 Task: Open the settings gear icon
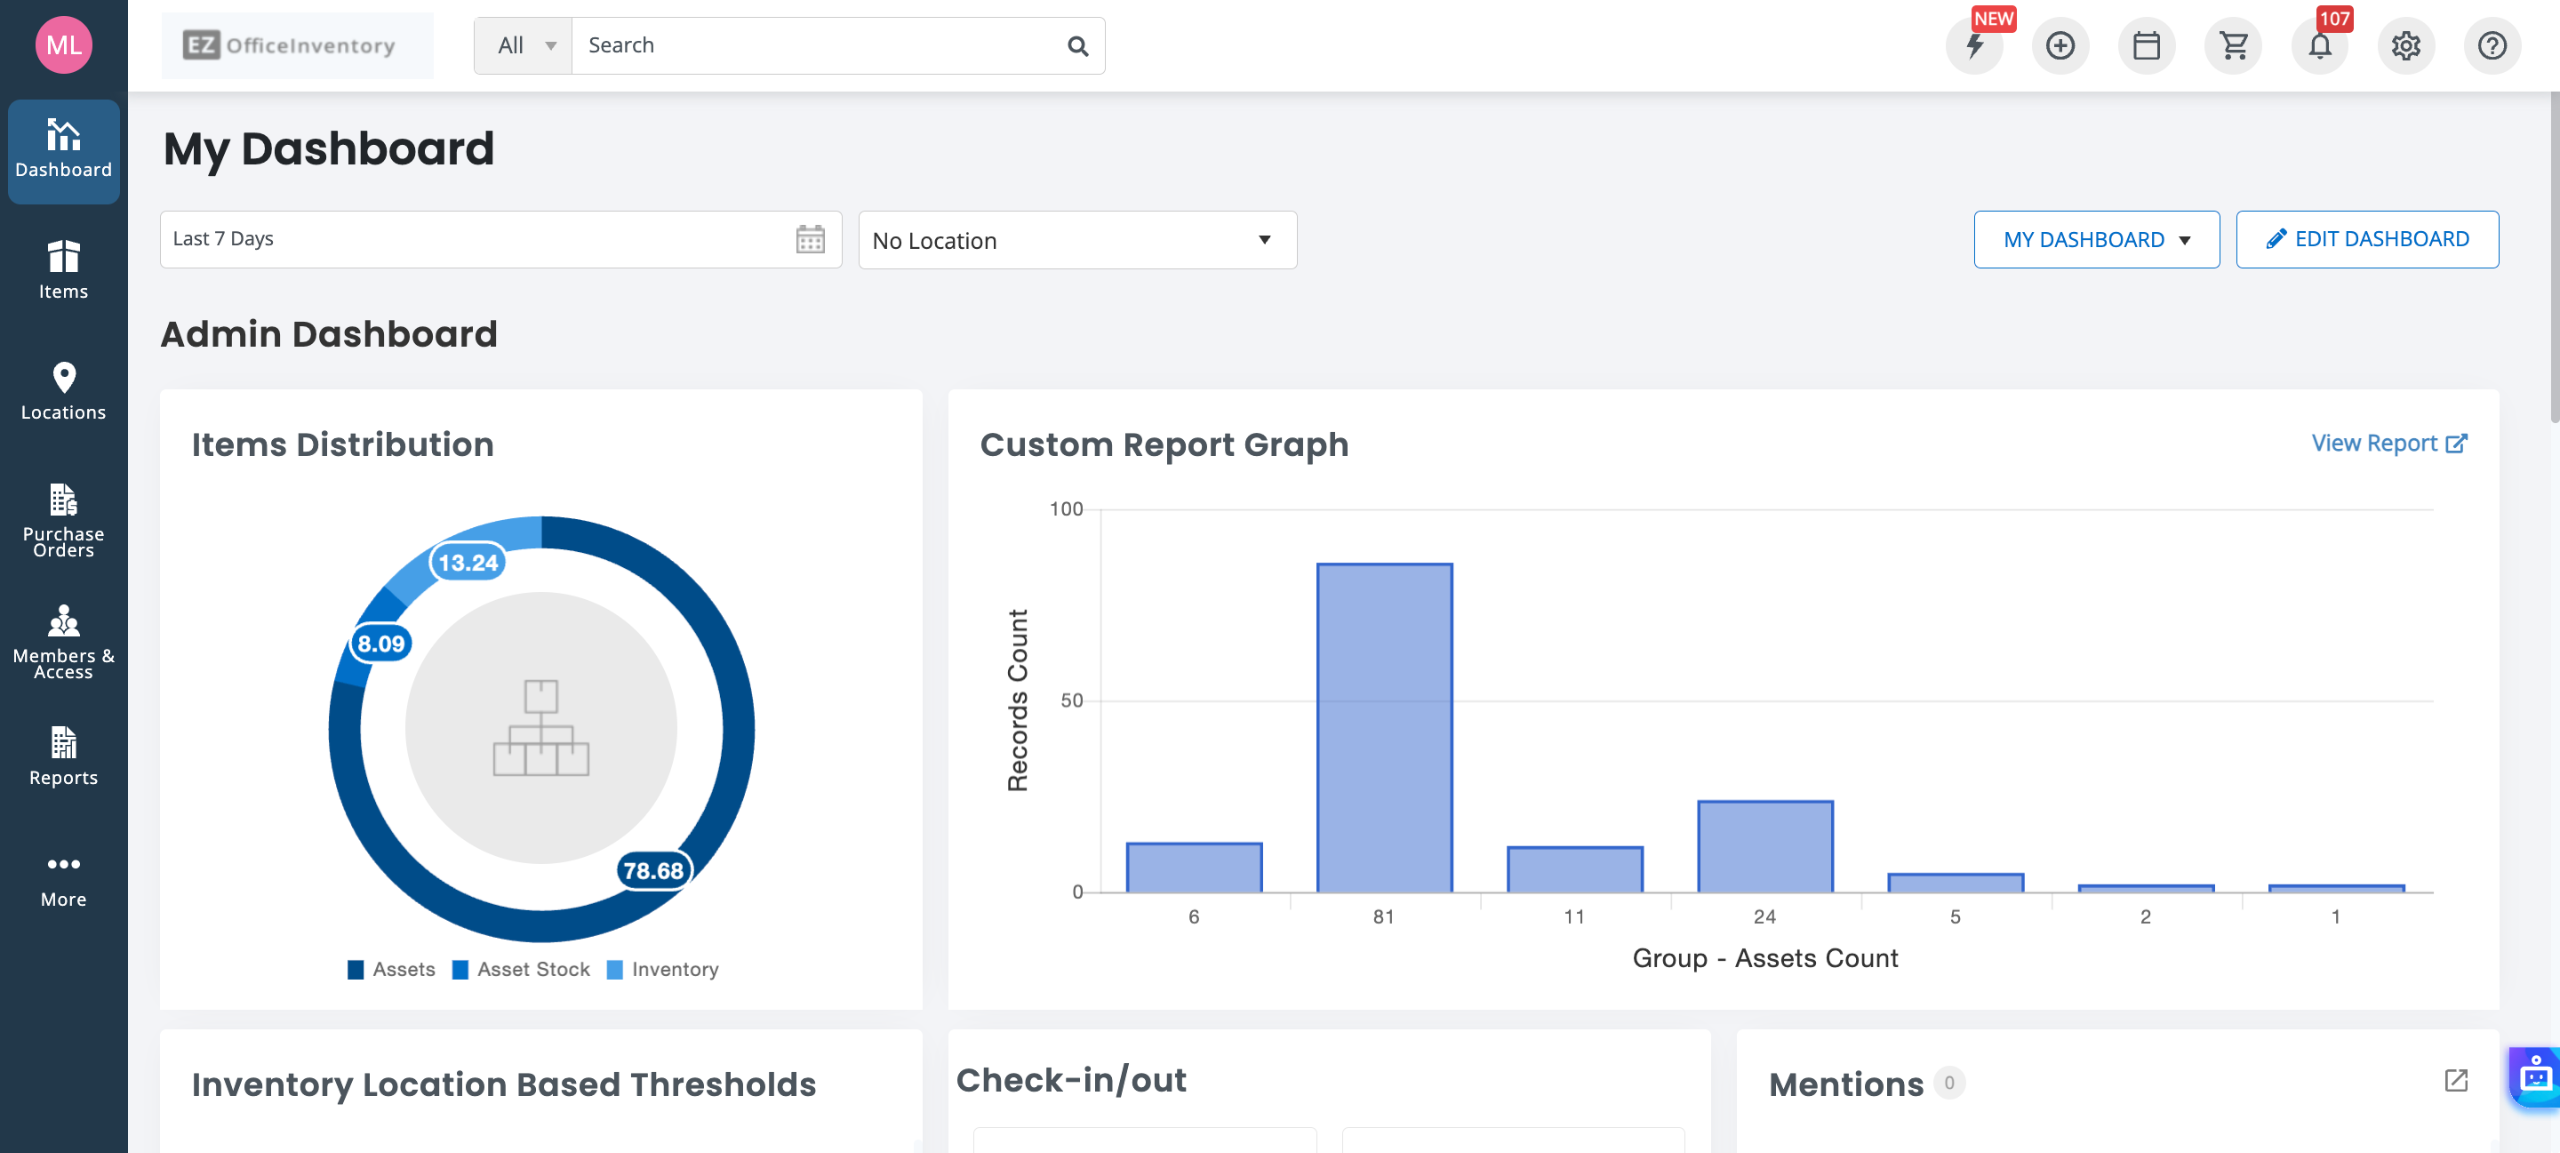[x=2406, y=46]
